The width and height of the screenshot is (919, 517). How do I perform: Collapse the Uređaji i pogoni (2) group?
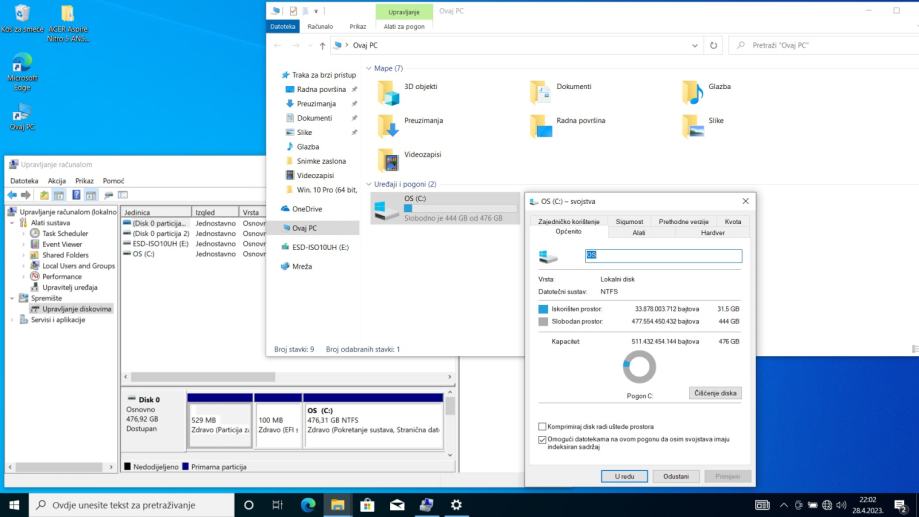(x=369, y=184)
